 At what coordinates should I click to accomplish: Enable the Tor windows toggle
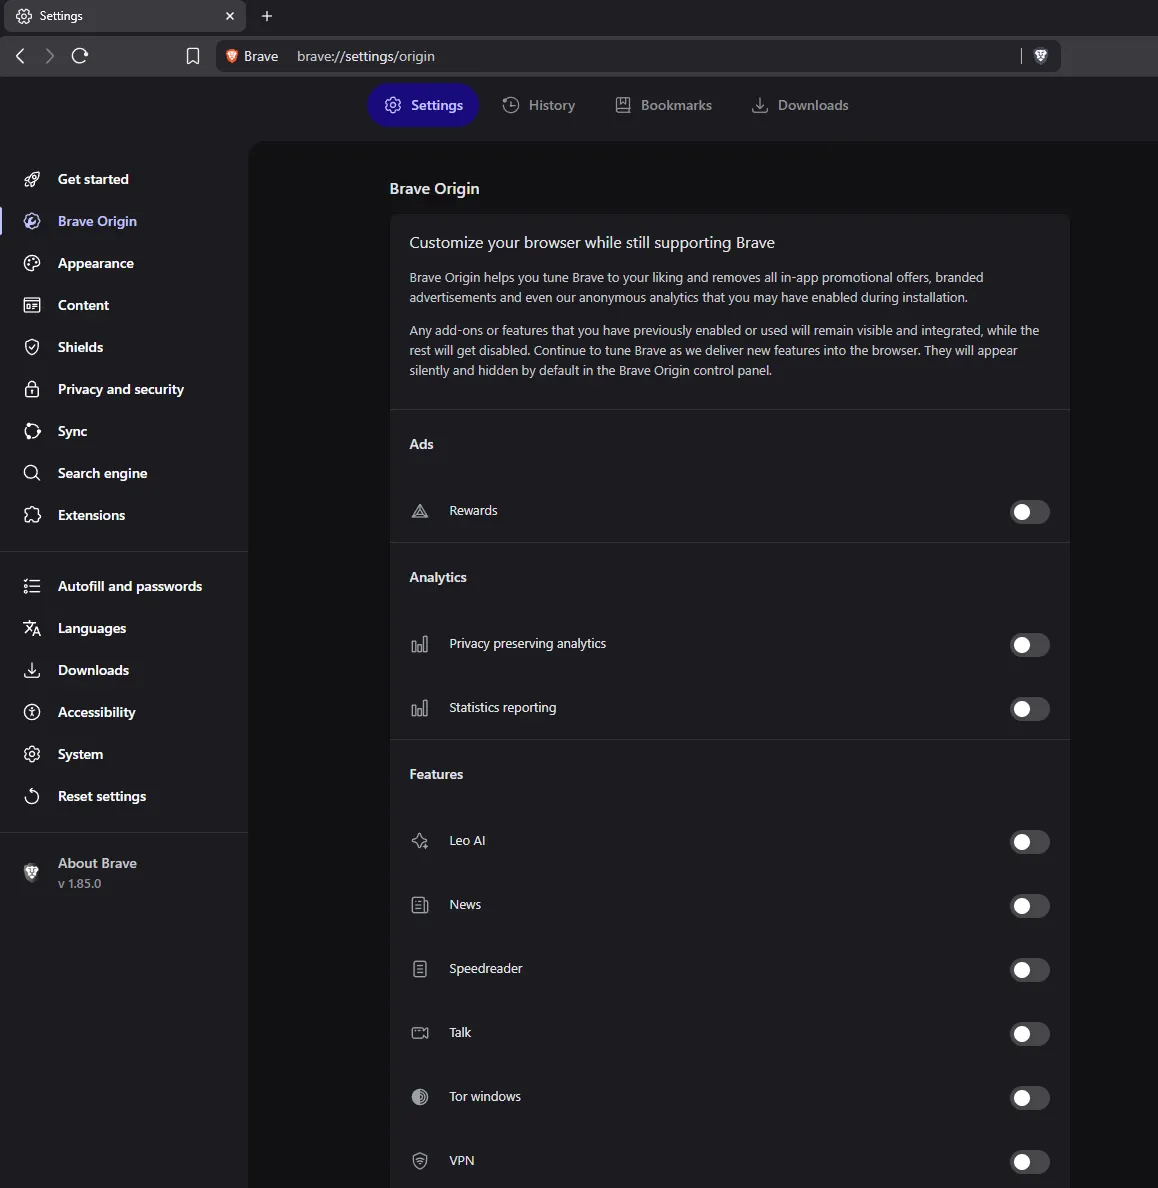click(1029, 1098)
